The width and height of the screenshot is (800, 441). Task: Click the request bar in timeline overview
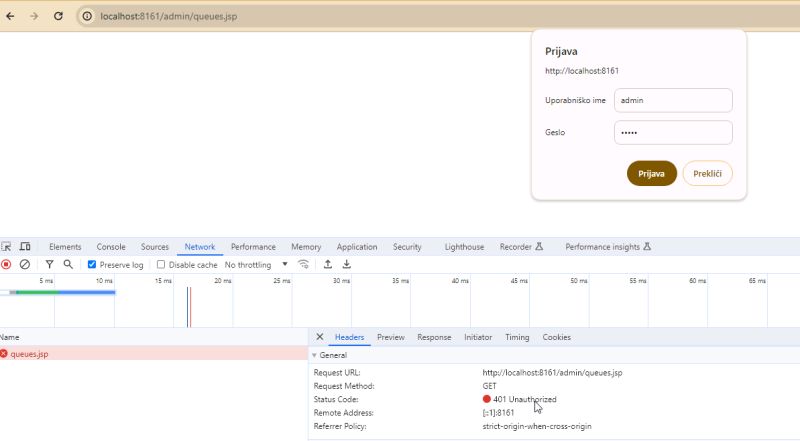(x=62, y=292)
